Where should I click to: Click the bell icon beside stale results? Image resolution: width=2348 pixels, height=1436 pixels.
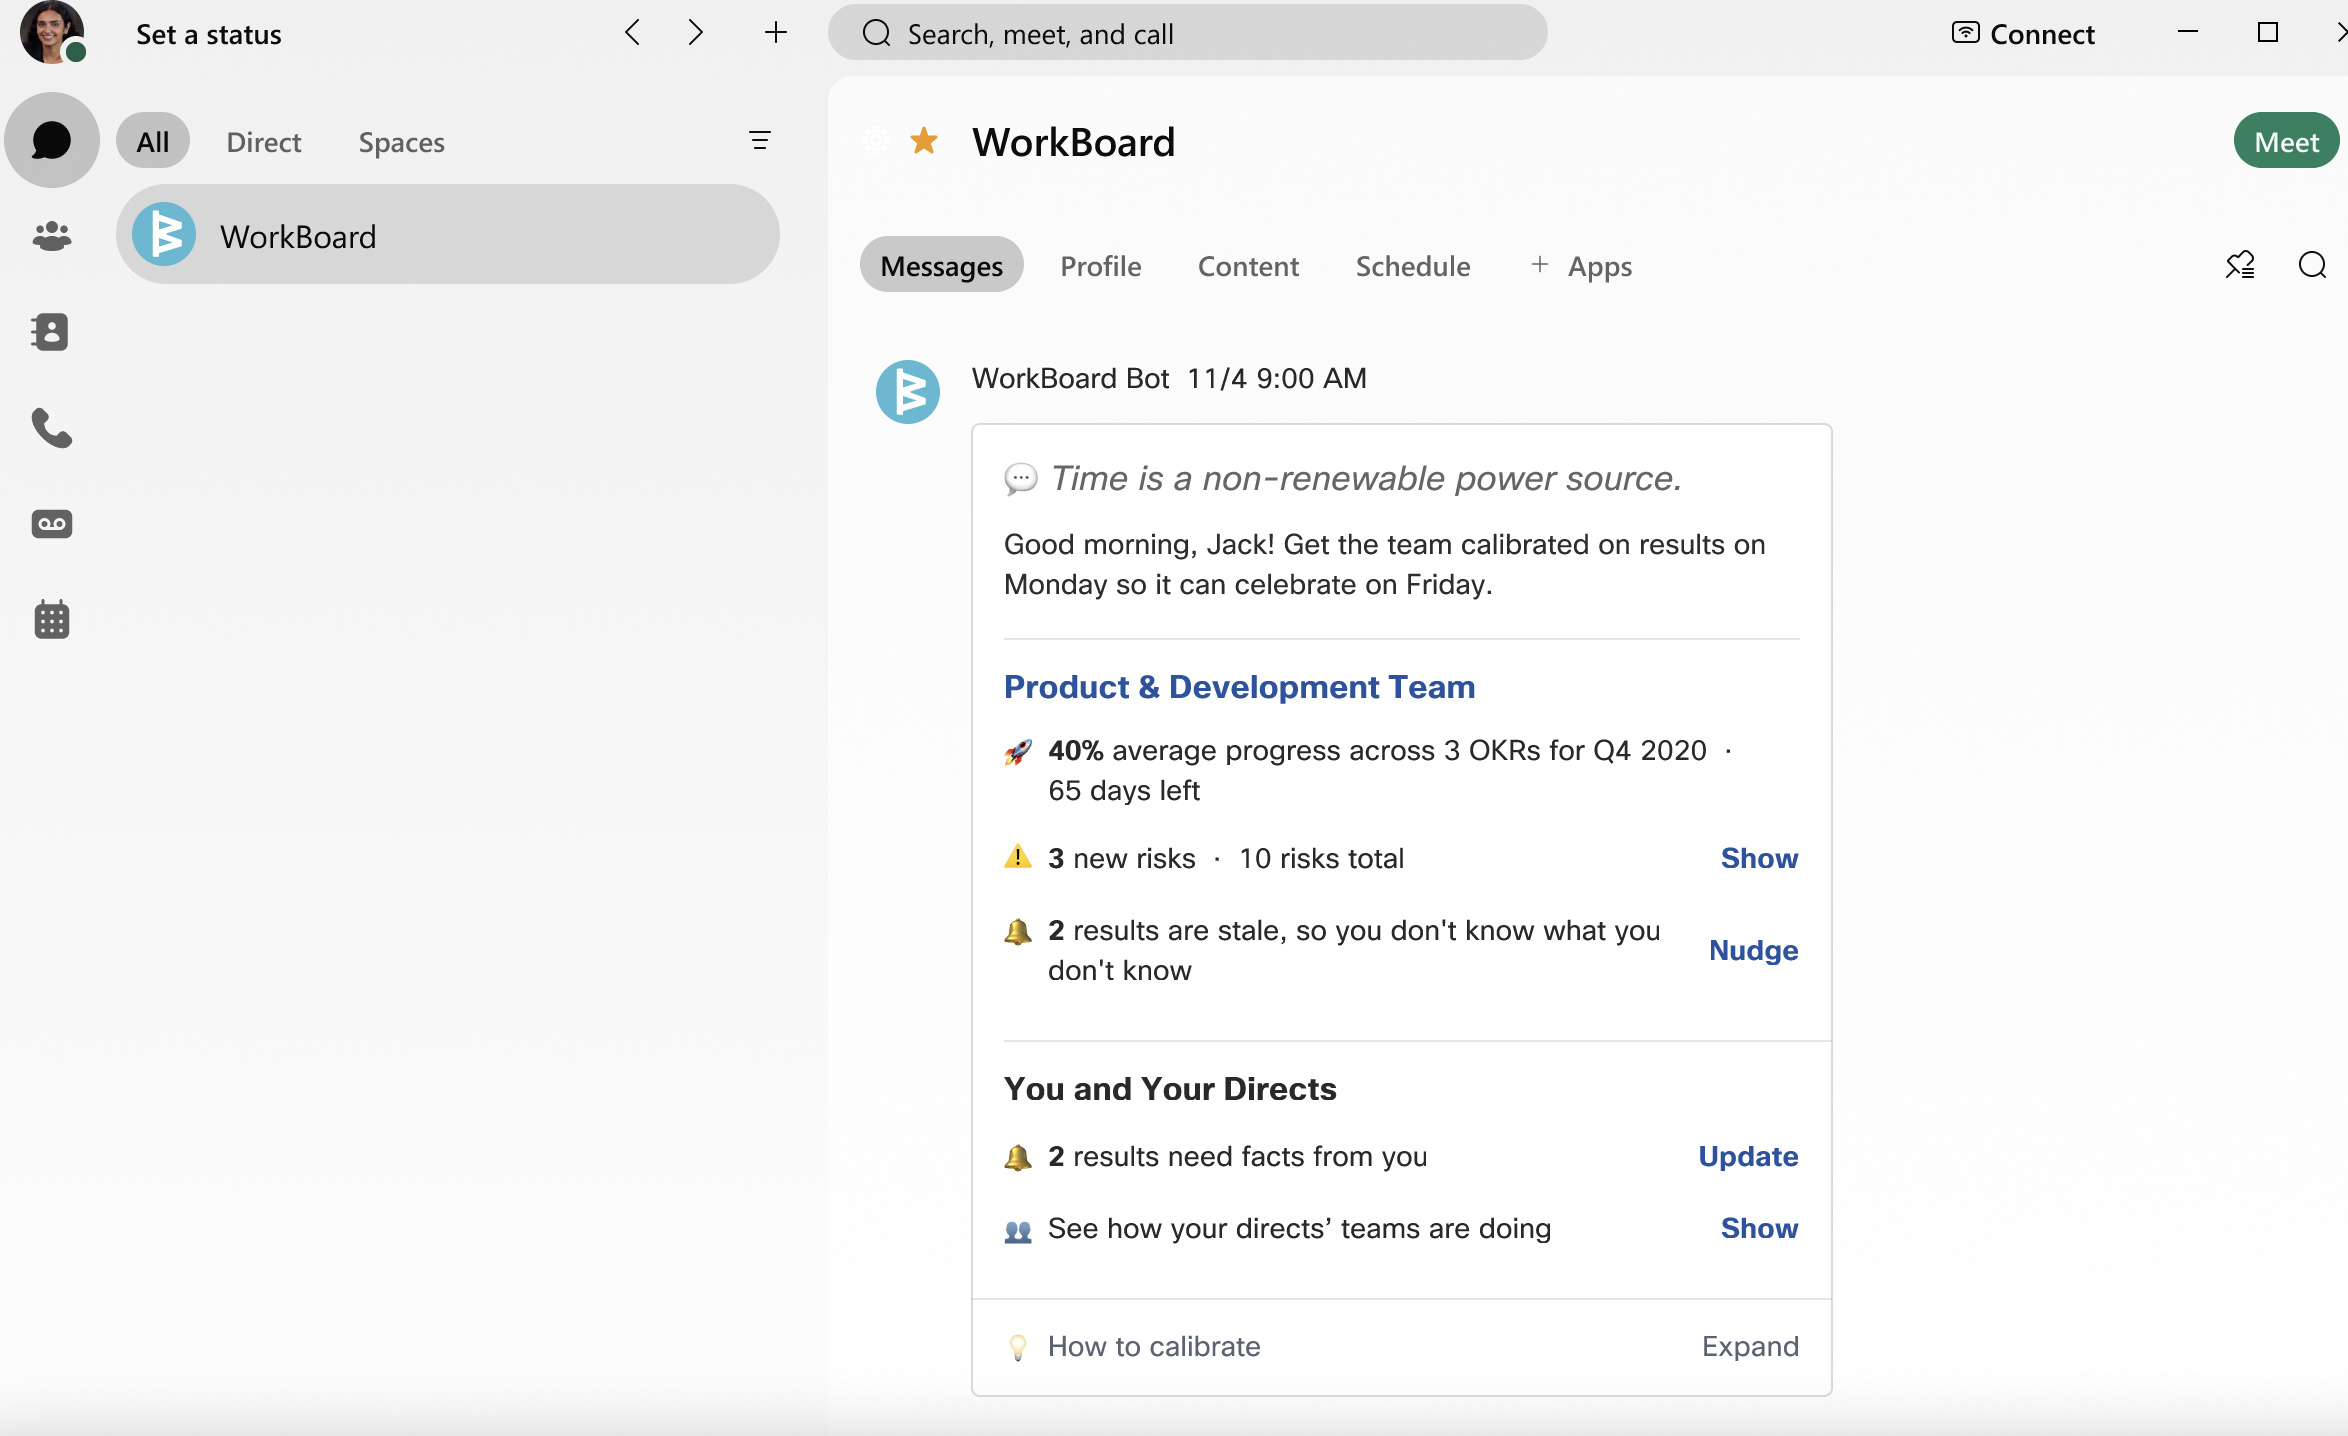tap(1018, 931)
